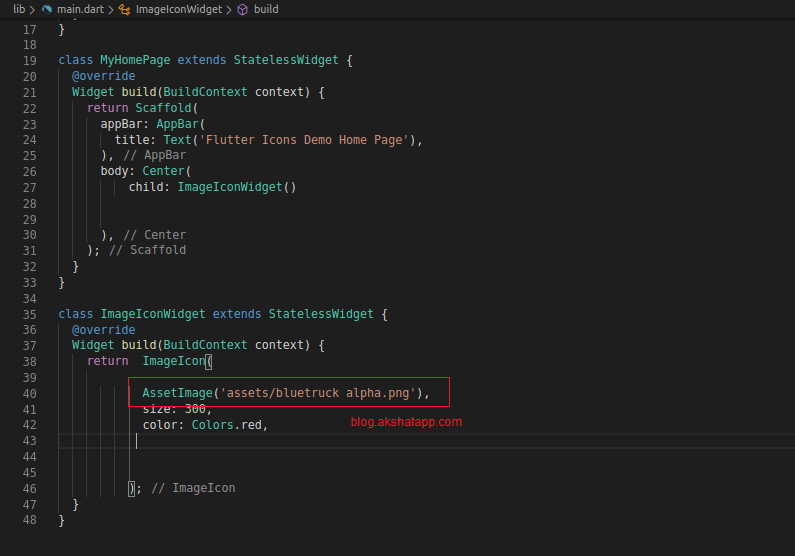Click the MyHomePage class name
This screenshot has height=556, width=795.
pyautogui.click(x=135, y=60)
